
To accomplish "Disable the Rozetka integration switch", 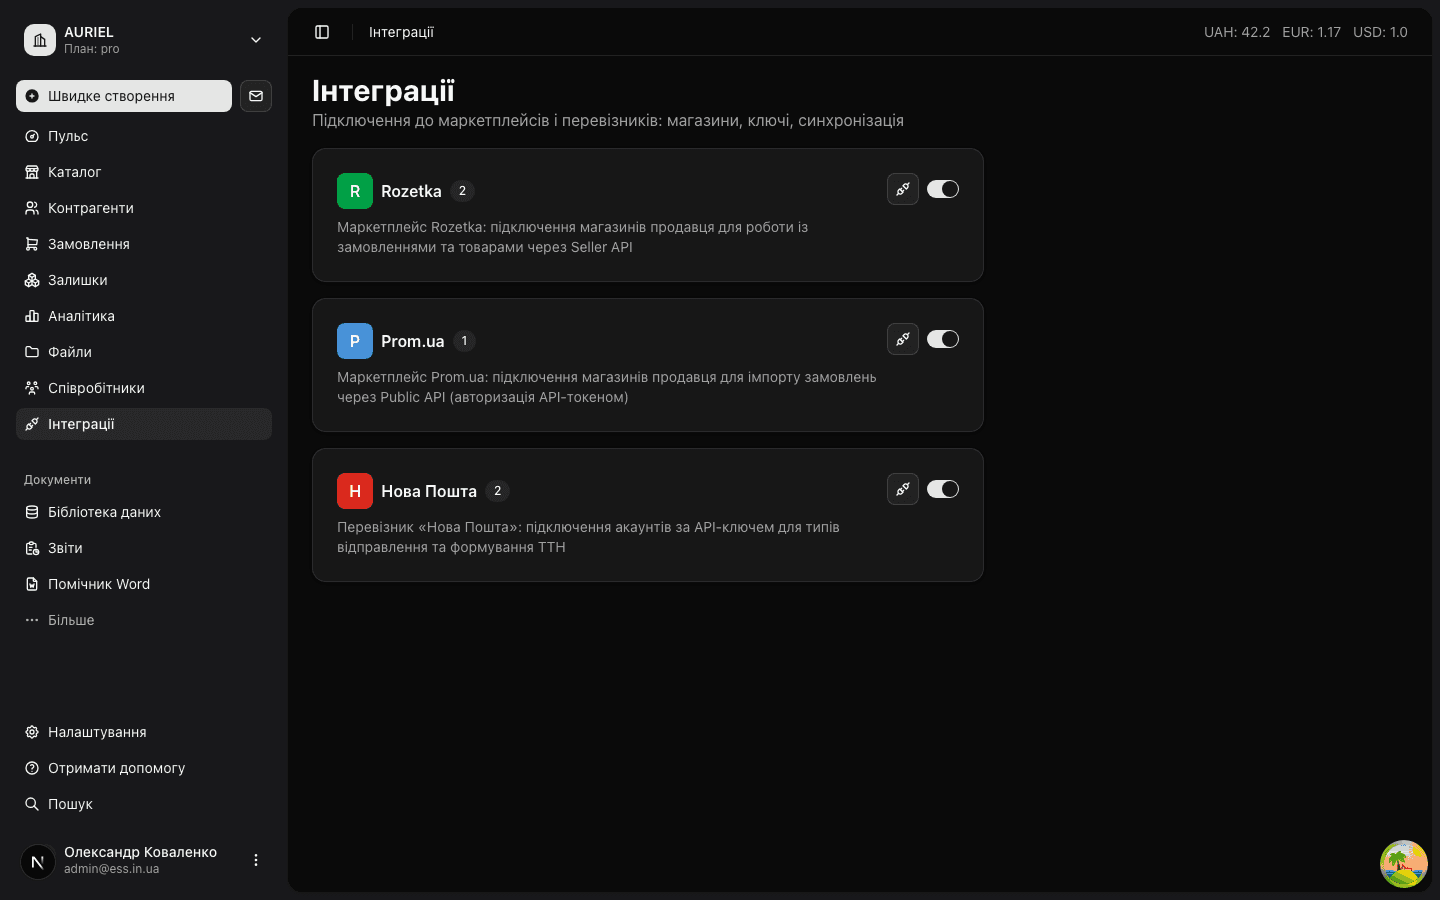I will [943, 189].
